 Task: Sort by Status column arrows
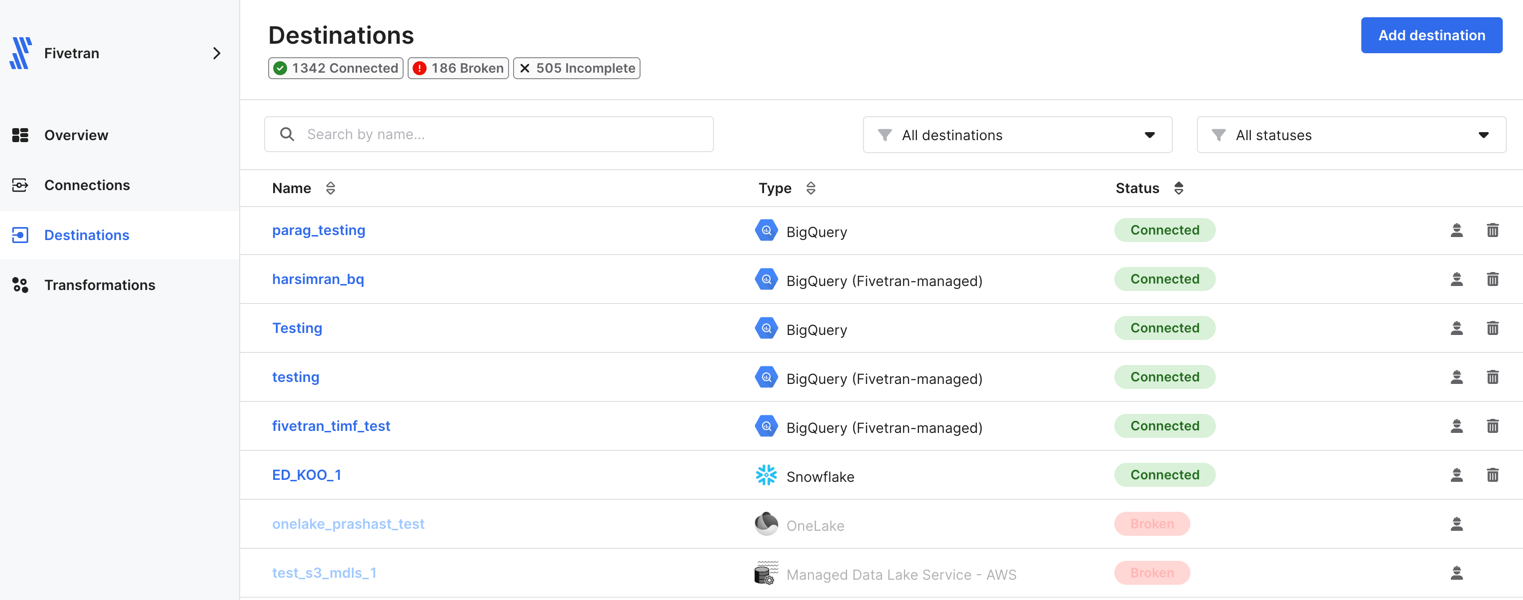(x=1179, y=188)
